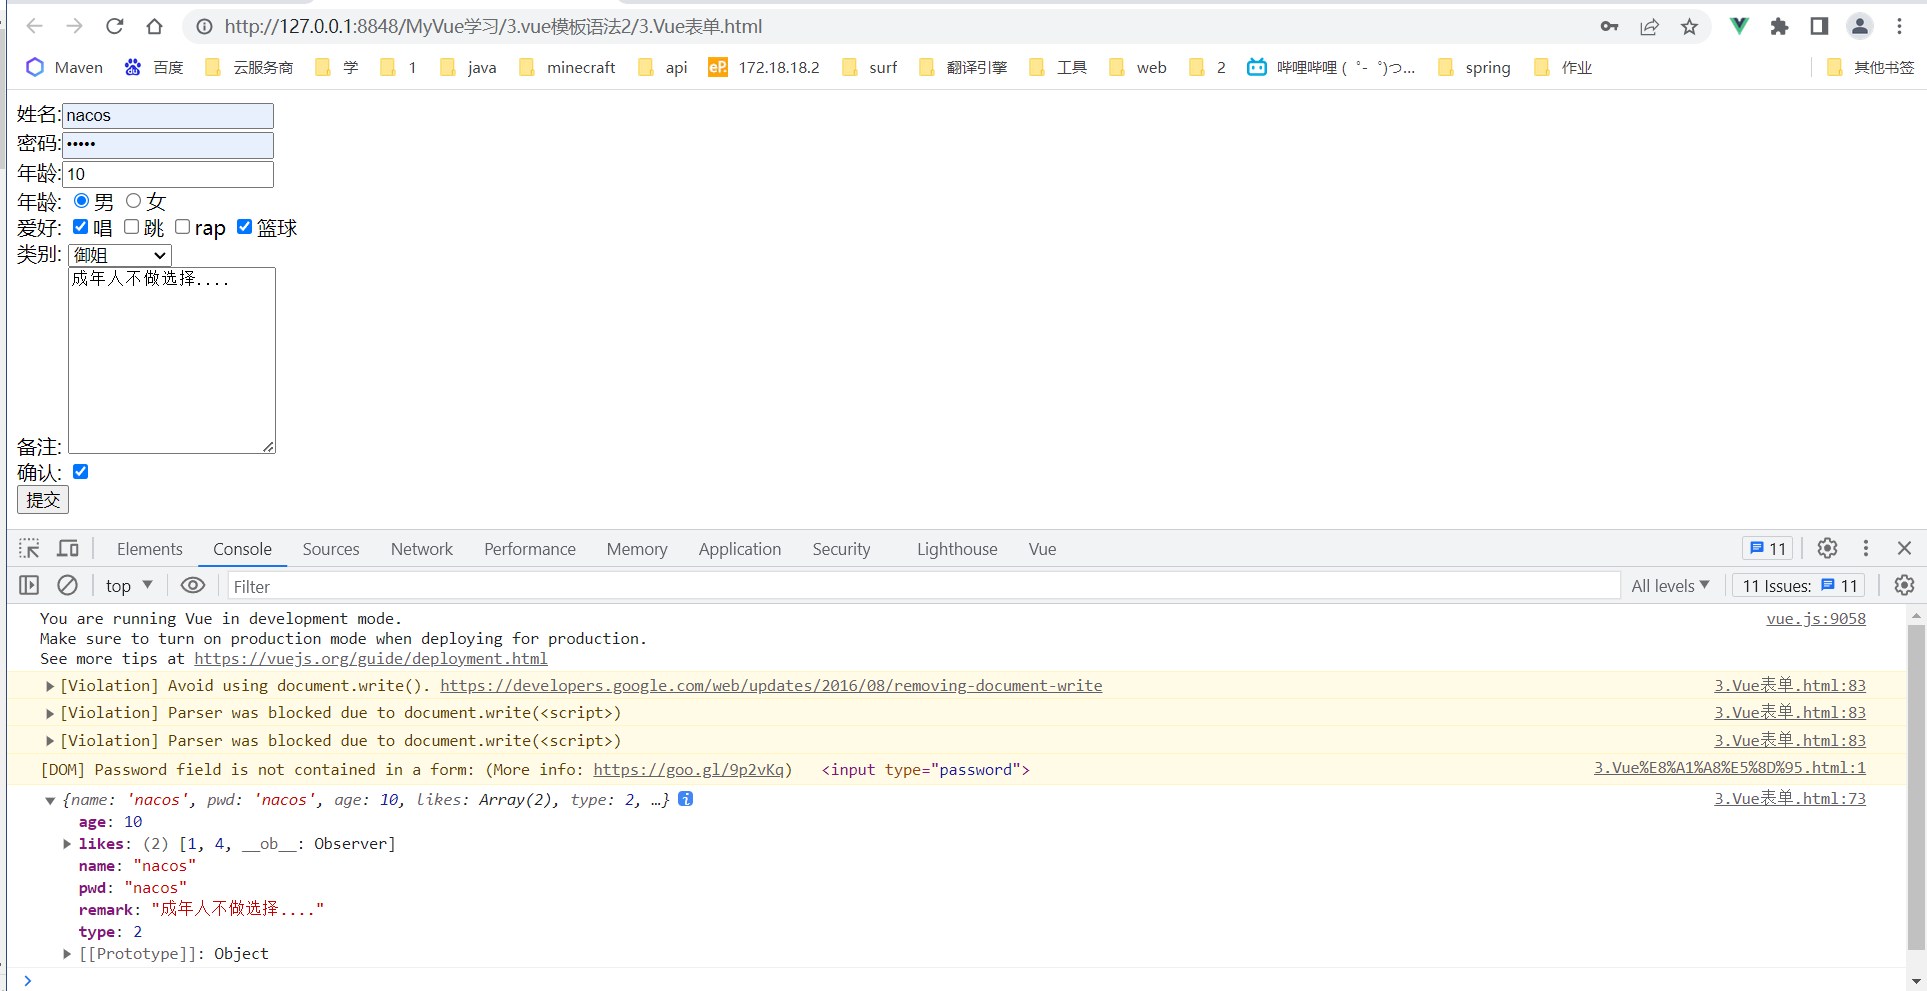Select the 男 radio button
This screenshot has height=991, width=1927.
(x=82, y=201)
